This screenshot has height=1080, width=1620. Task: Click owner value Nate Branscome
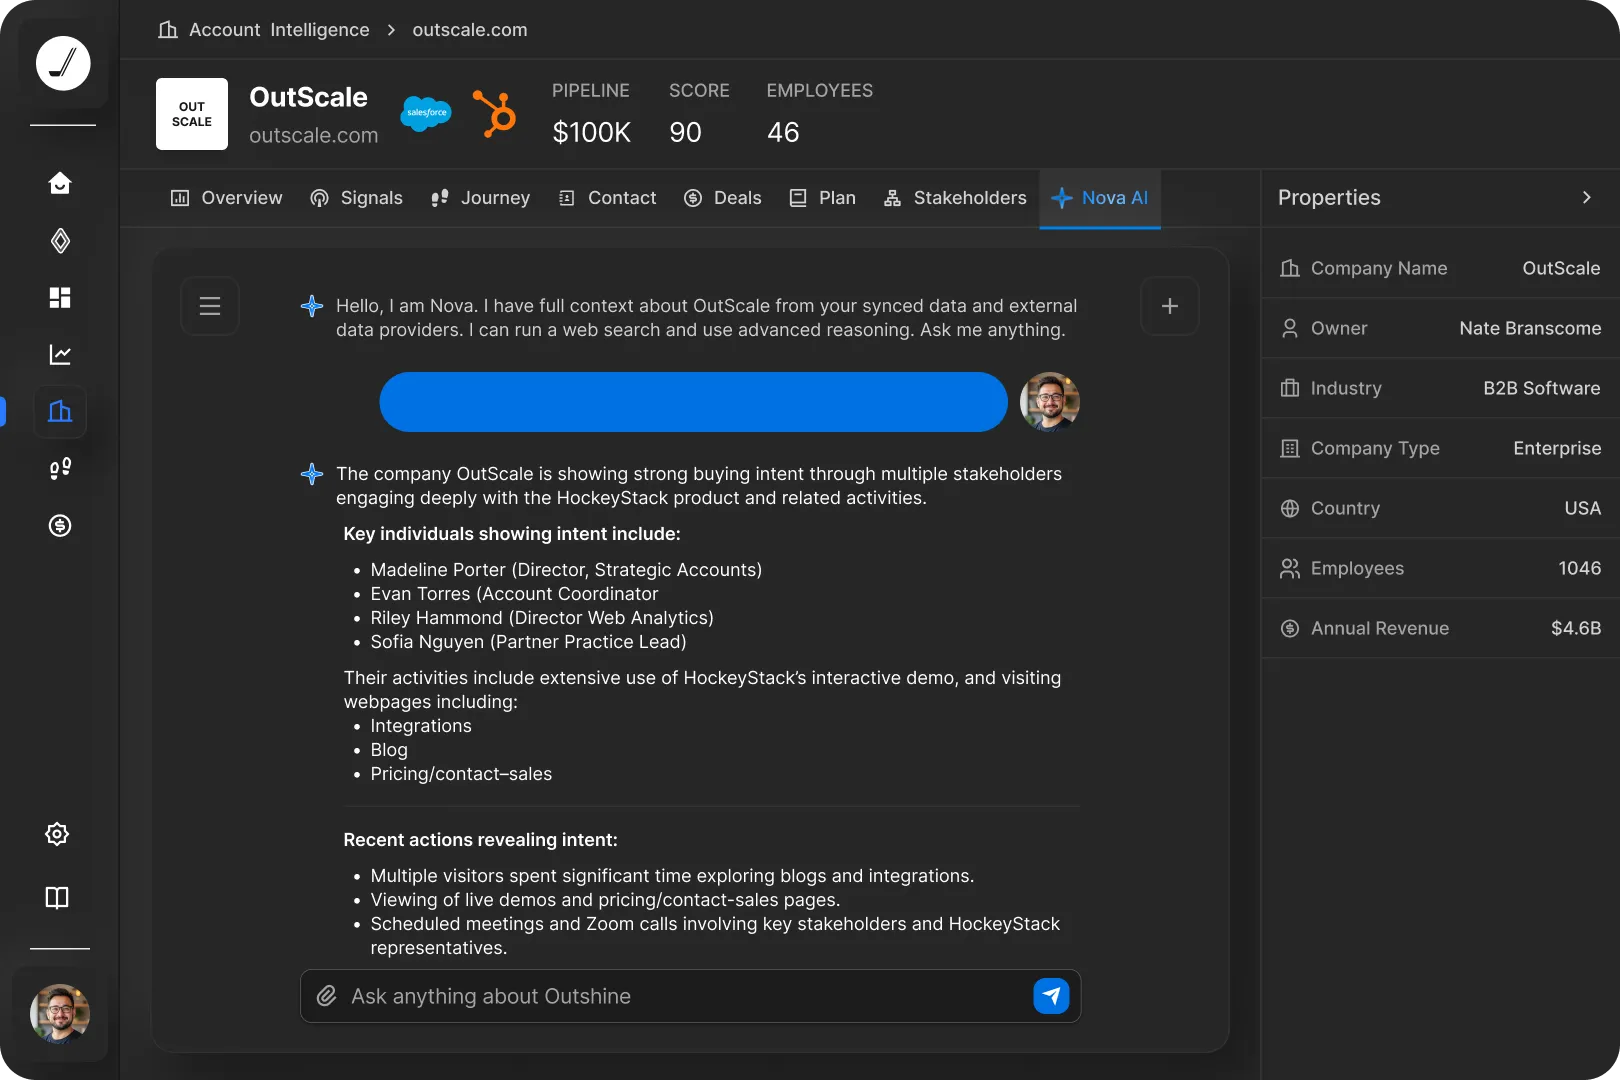[1530, 328]
